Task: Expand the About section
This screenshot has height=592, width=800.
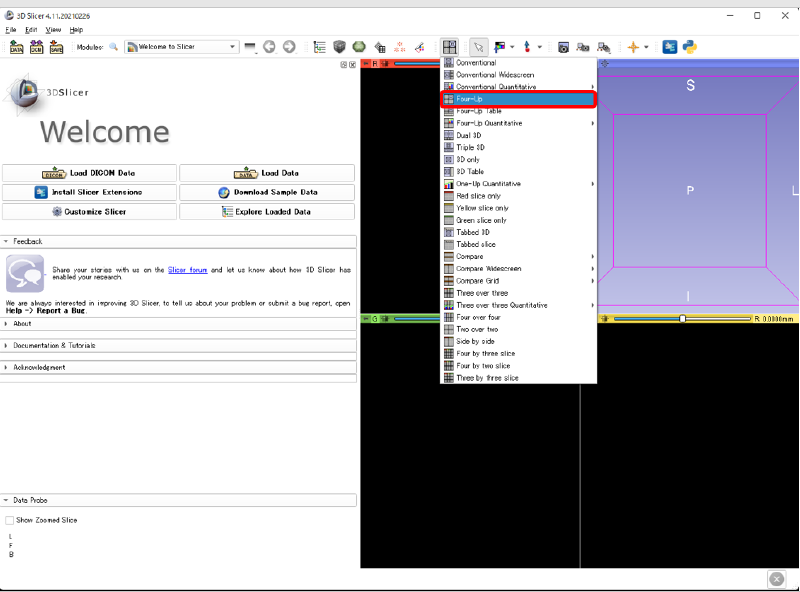Action: point(22,324)
